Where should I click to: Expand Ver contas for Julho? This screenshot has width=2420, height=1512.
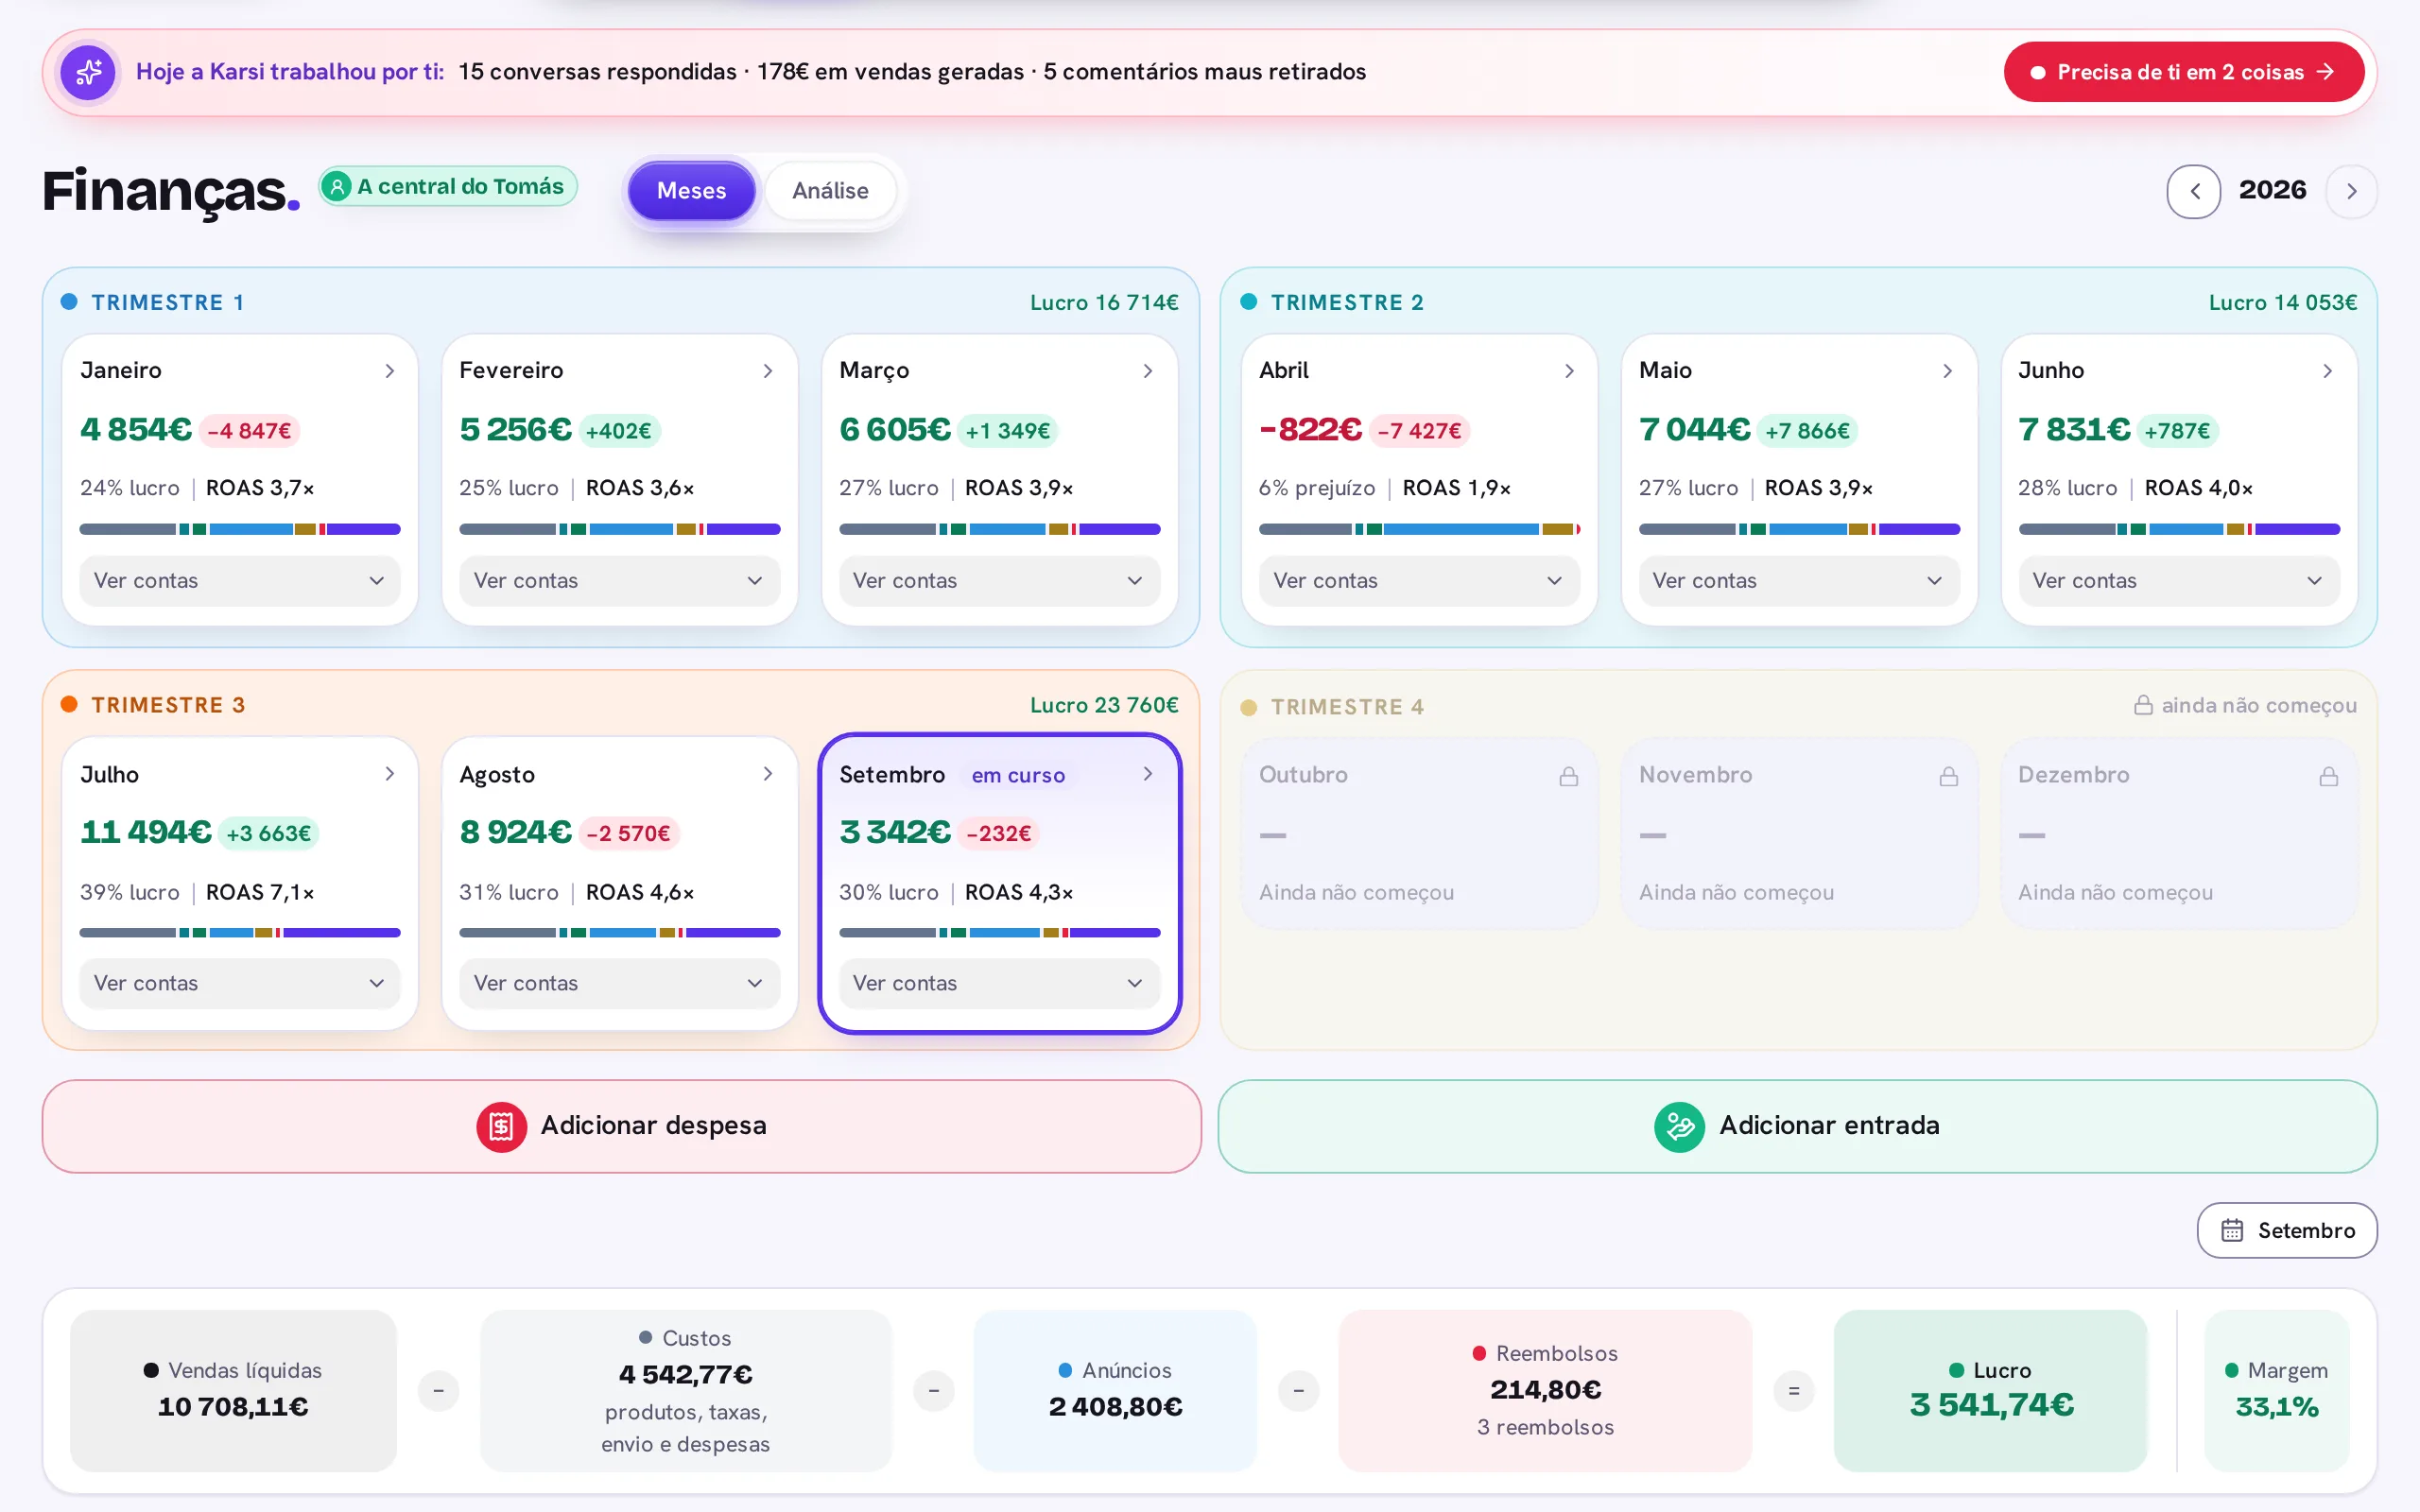(x=240, y=984)
